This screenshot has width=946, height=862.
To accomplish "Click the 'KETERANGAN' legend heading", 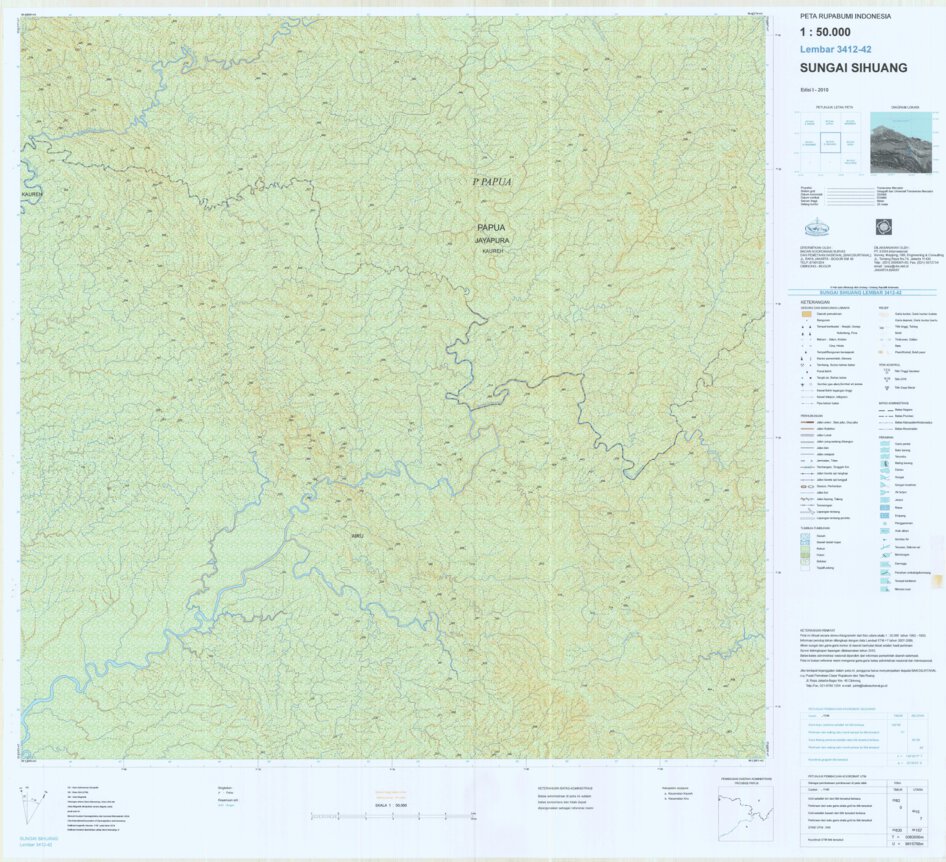I will (814, 302).
